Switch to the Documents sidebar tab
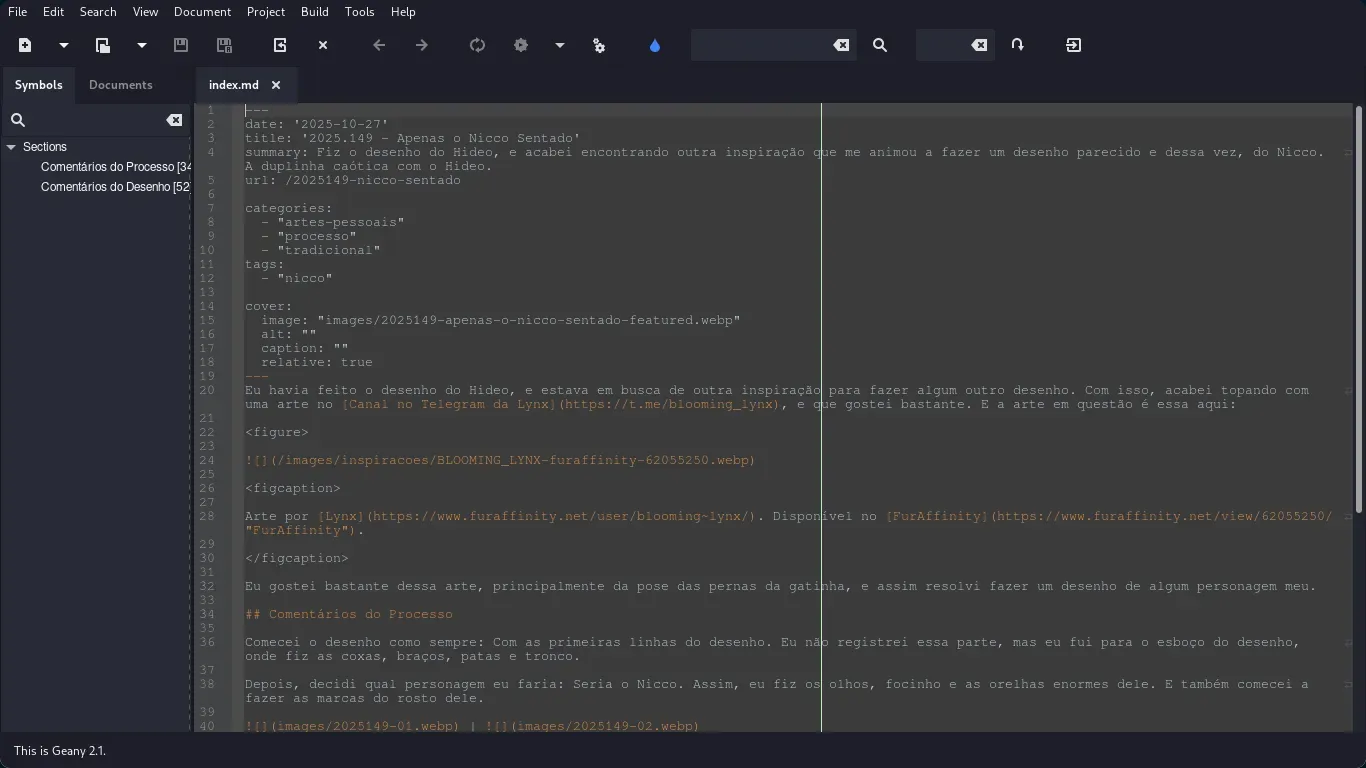 click(x=120, y=85)
